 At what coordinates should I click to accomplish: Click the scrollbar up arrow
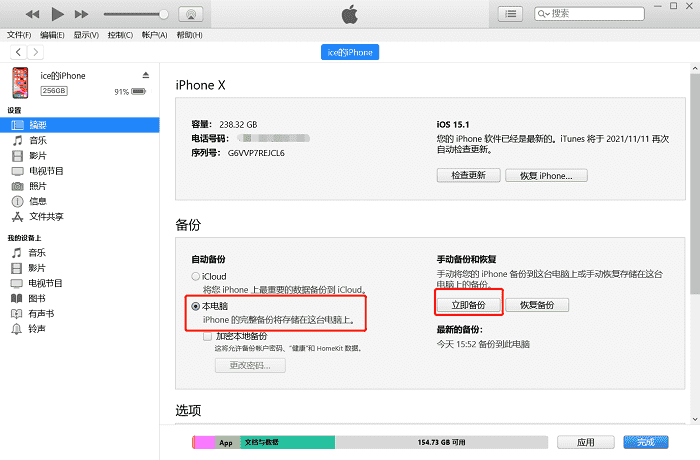(x=695, y=69)
